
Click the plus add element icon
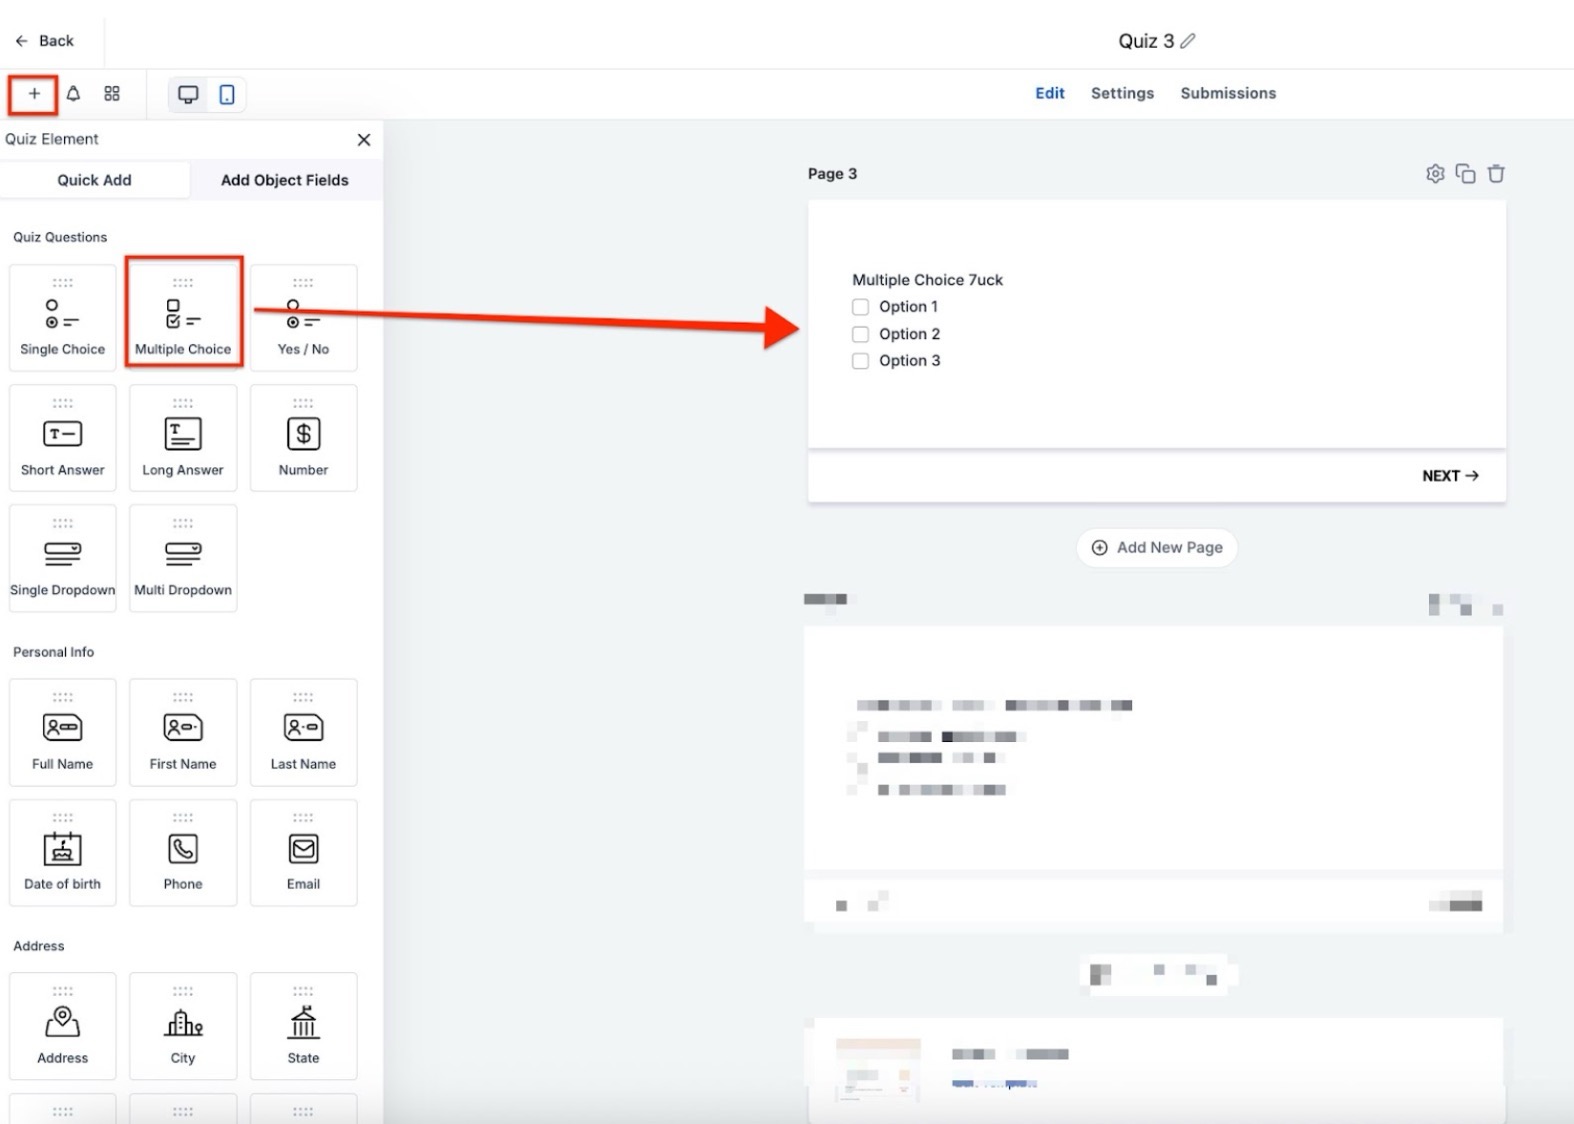pos(34,94)
